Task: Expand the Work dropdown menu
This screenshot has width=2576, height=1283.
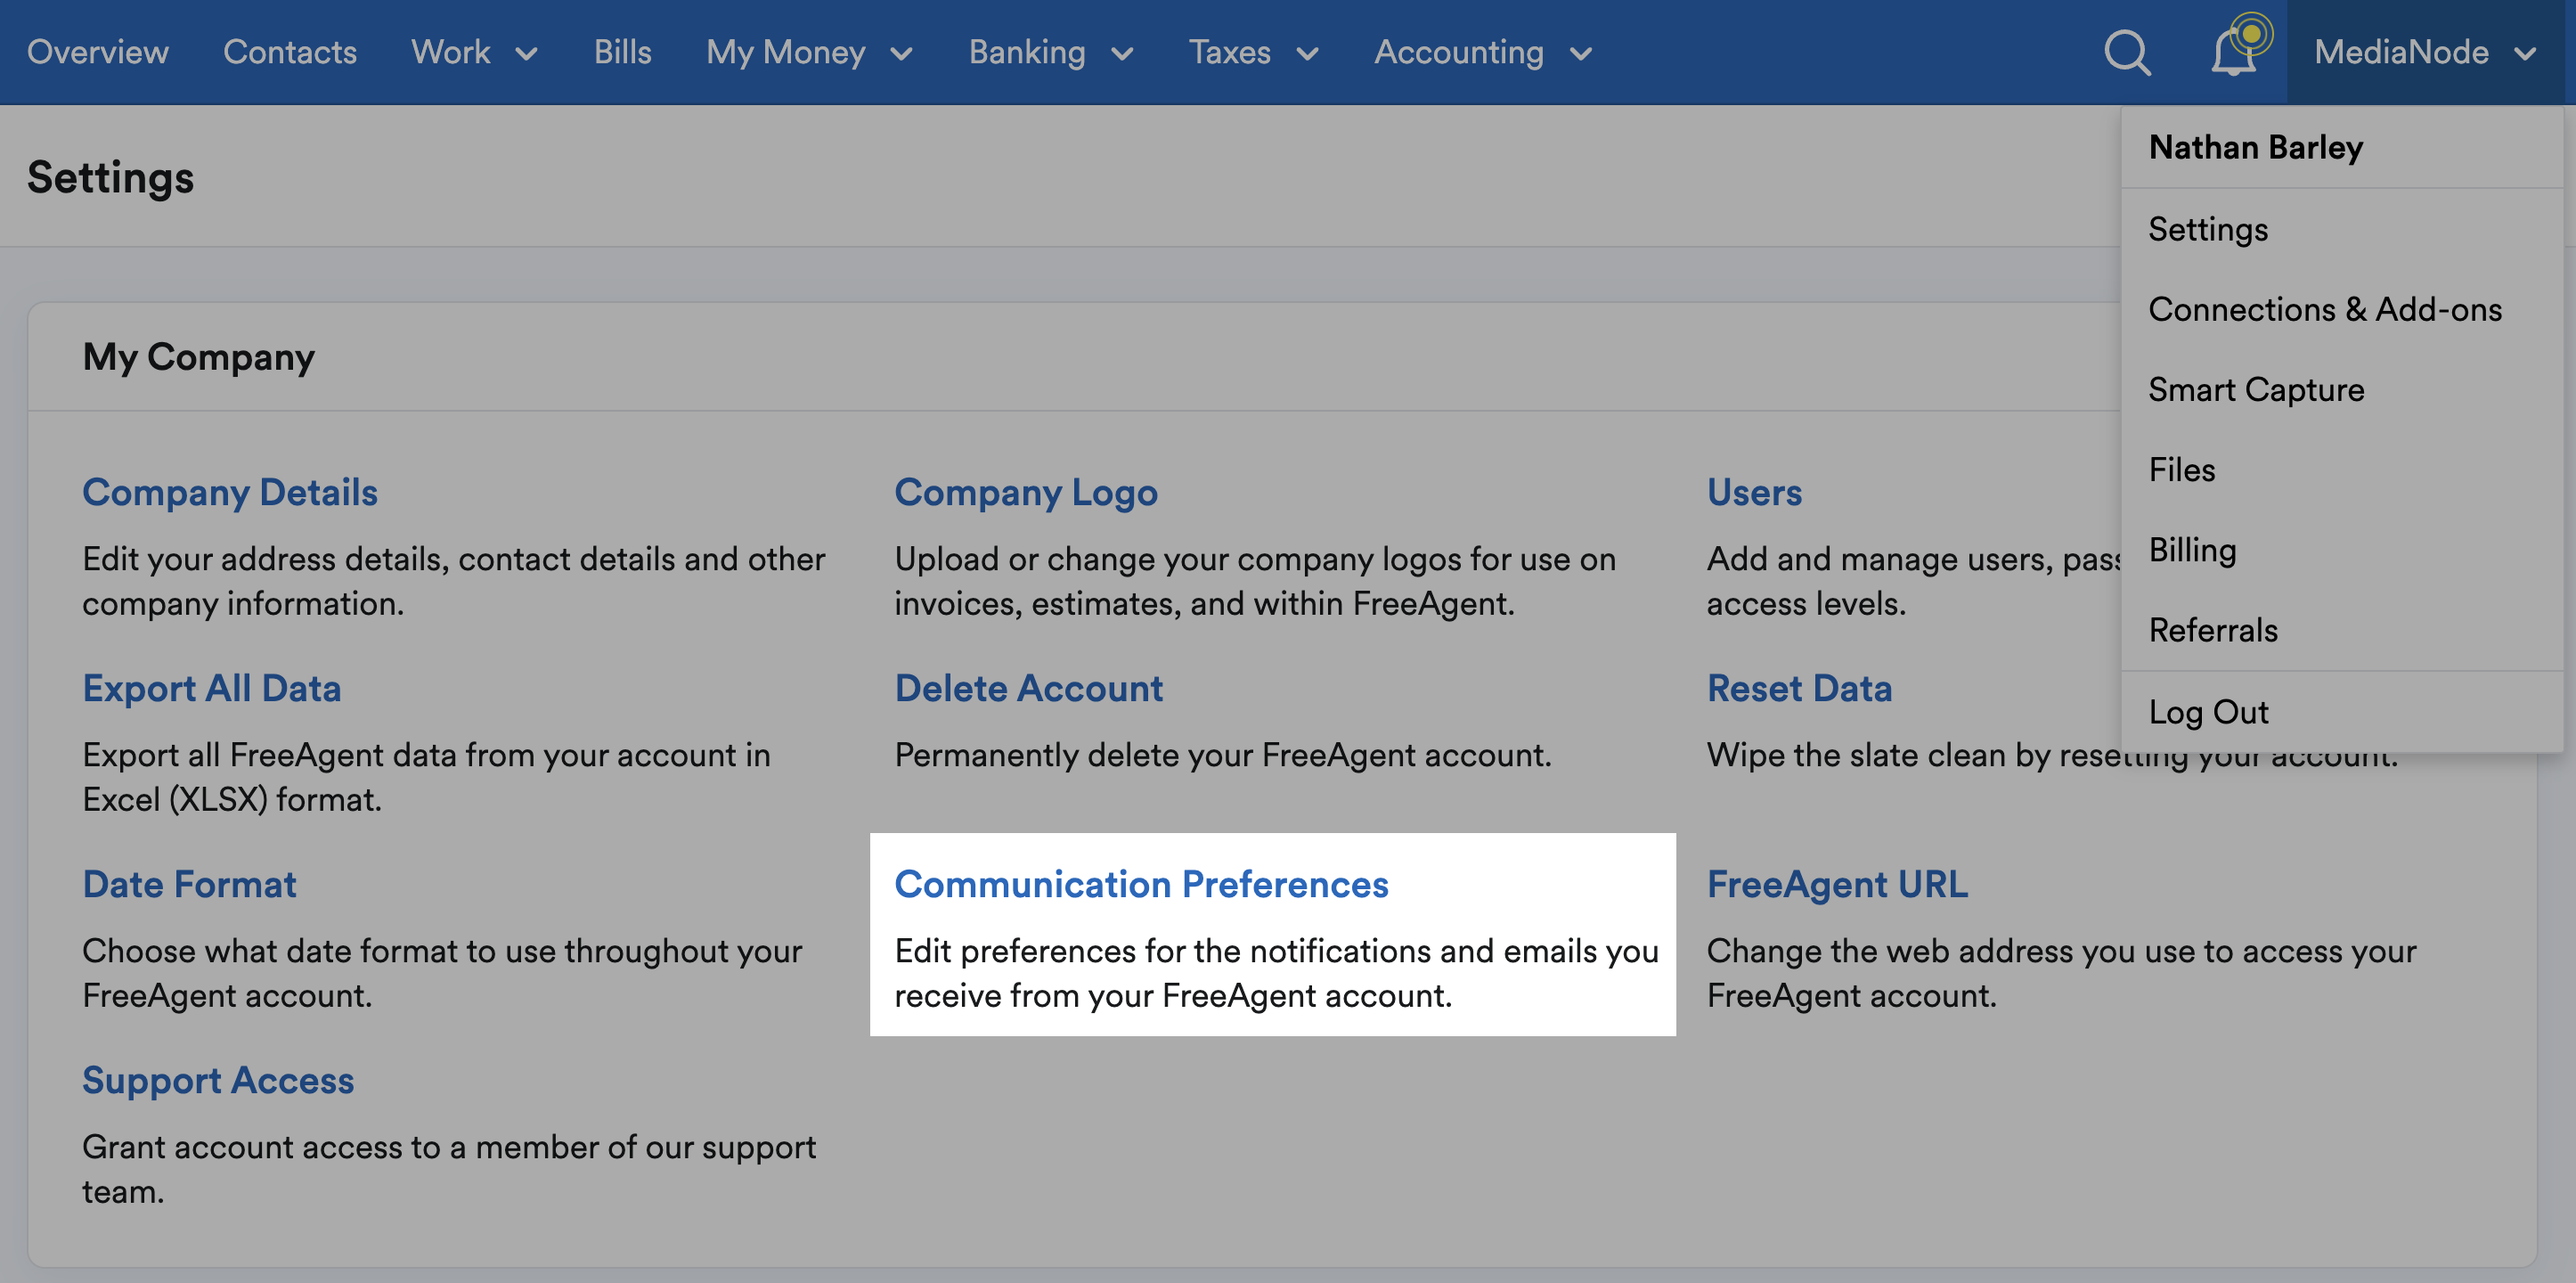Action: [475, 52]
